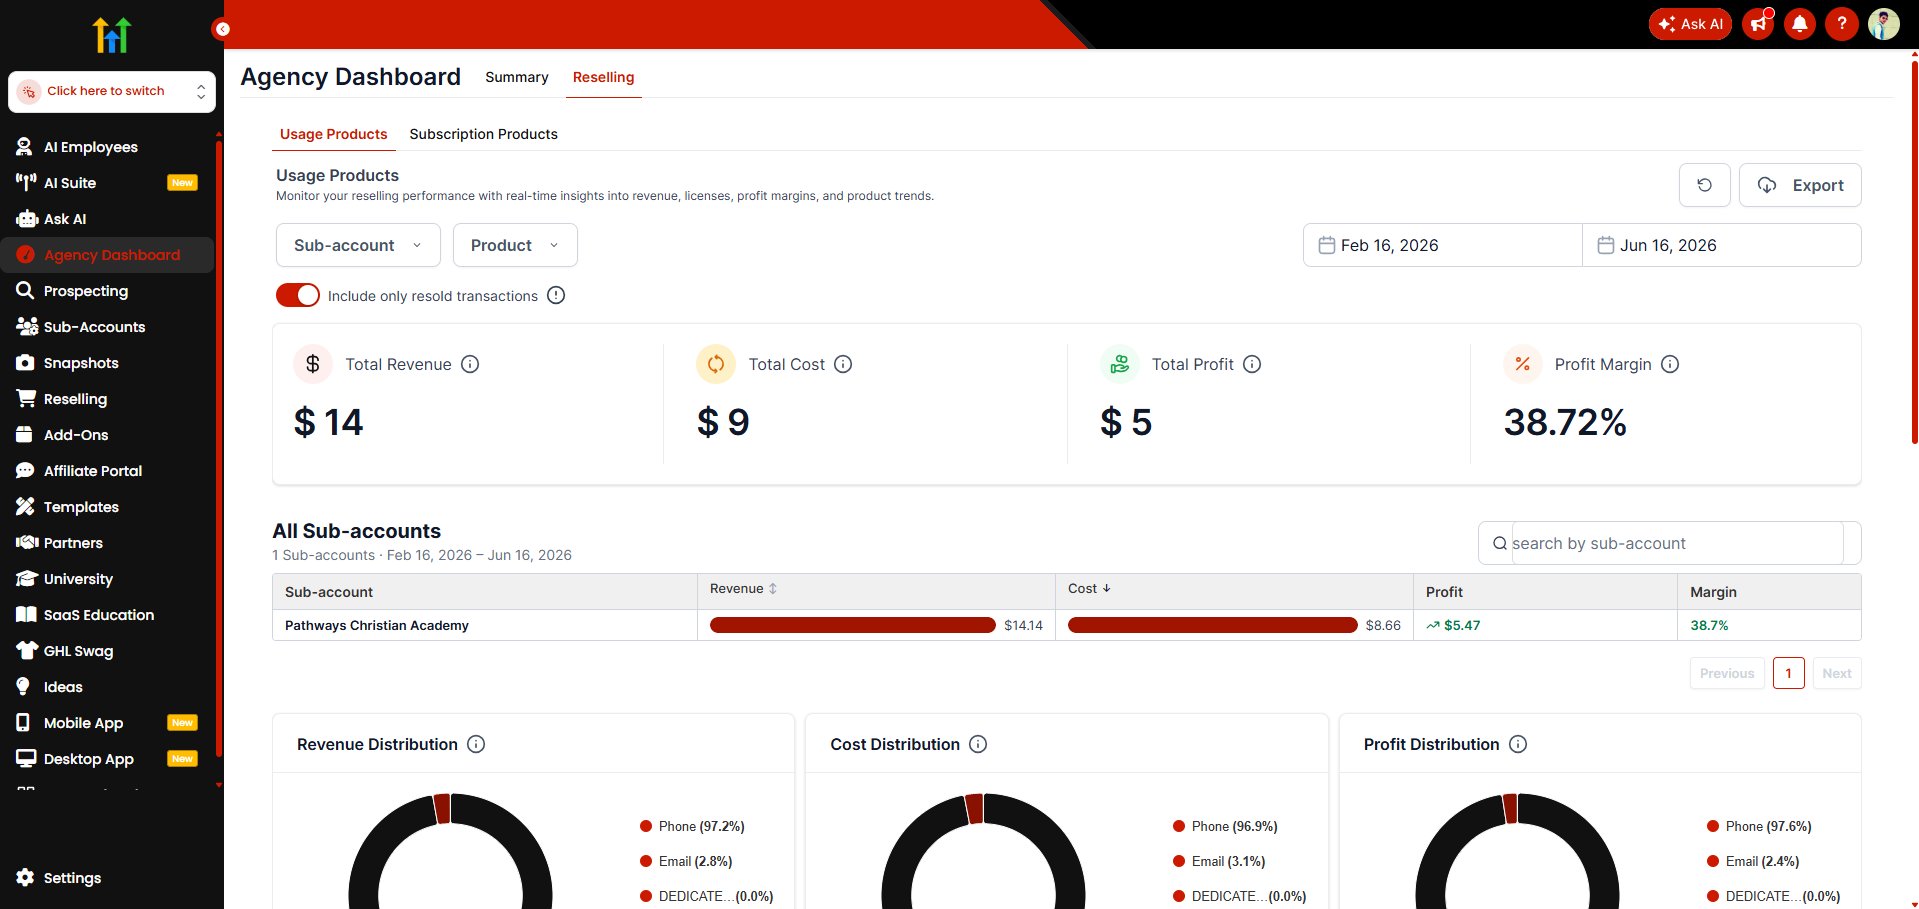Collapse the sidebar with the arrow icon
Screen dimensions: 1919x909
(222, 29)
